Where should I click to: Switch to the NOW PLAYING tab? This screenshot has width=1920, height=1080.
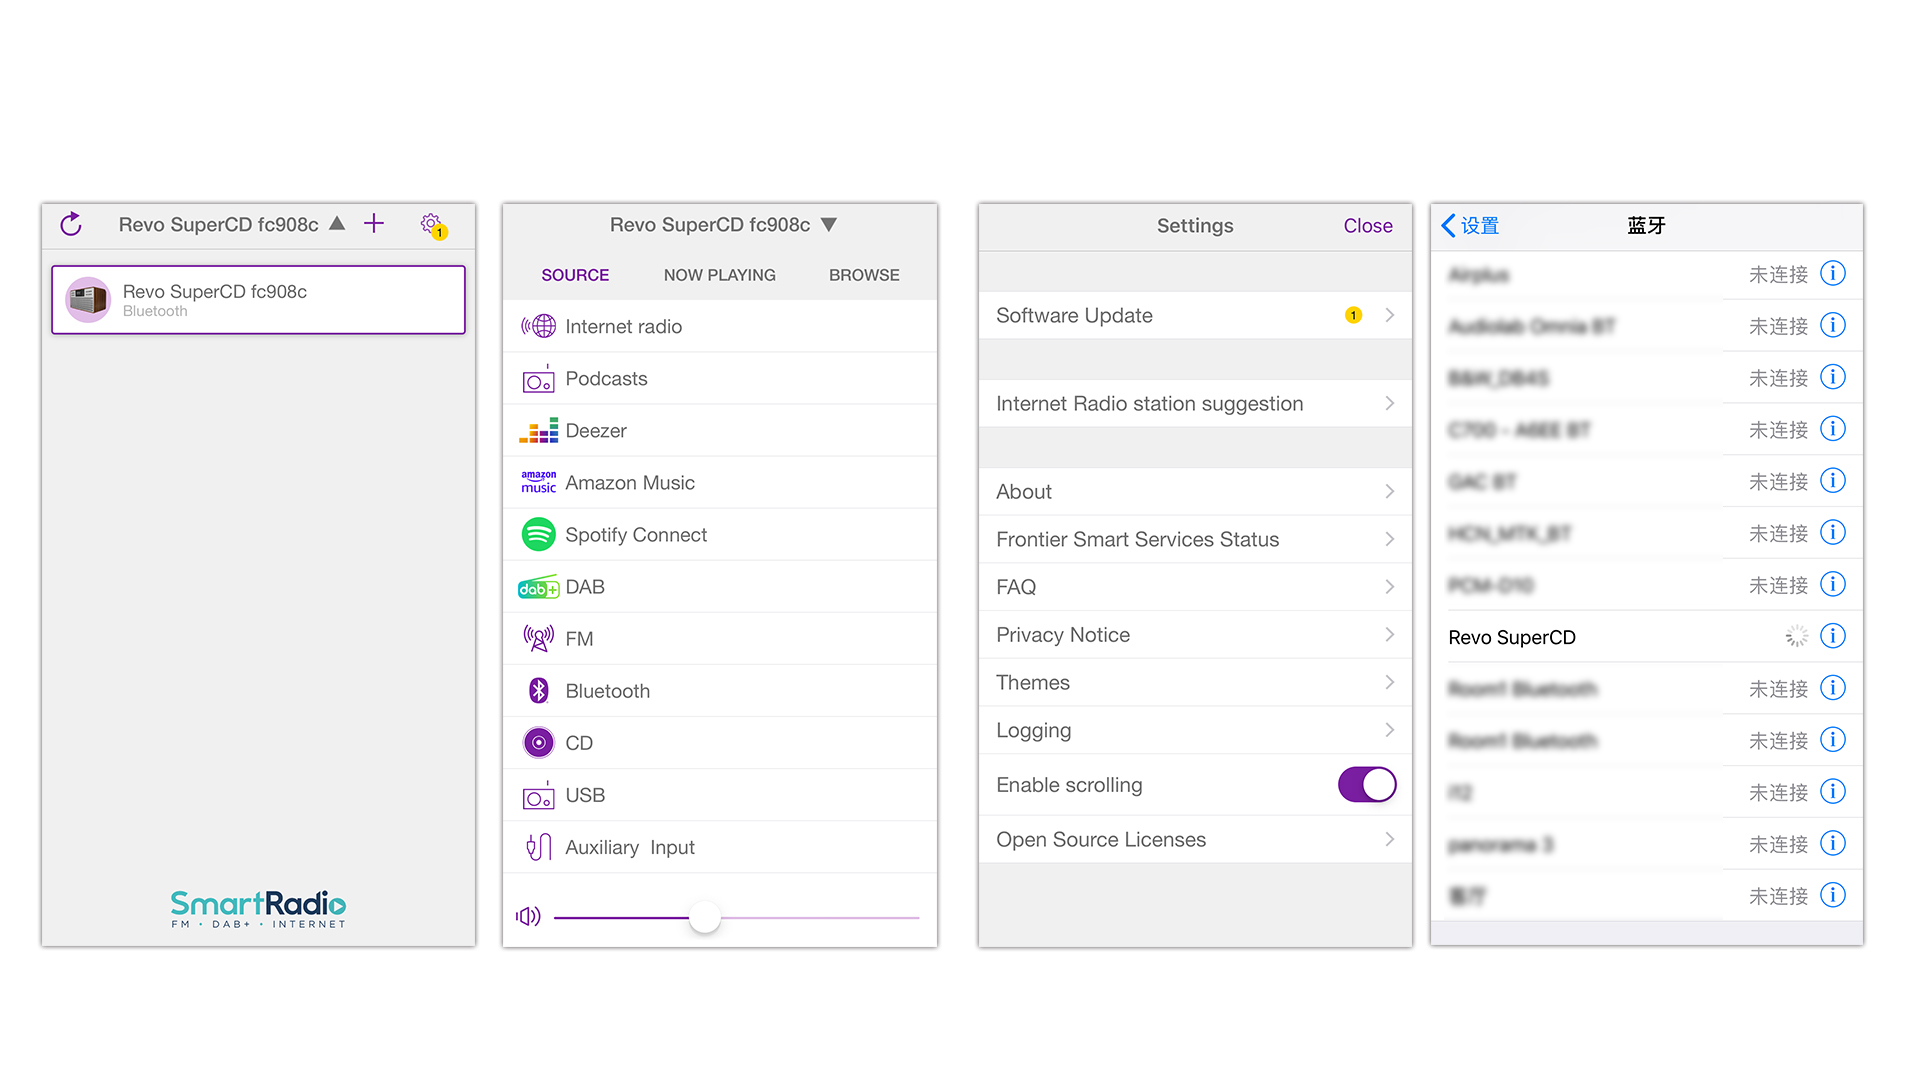(720, 275)
